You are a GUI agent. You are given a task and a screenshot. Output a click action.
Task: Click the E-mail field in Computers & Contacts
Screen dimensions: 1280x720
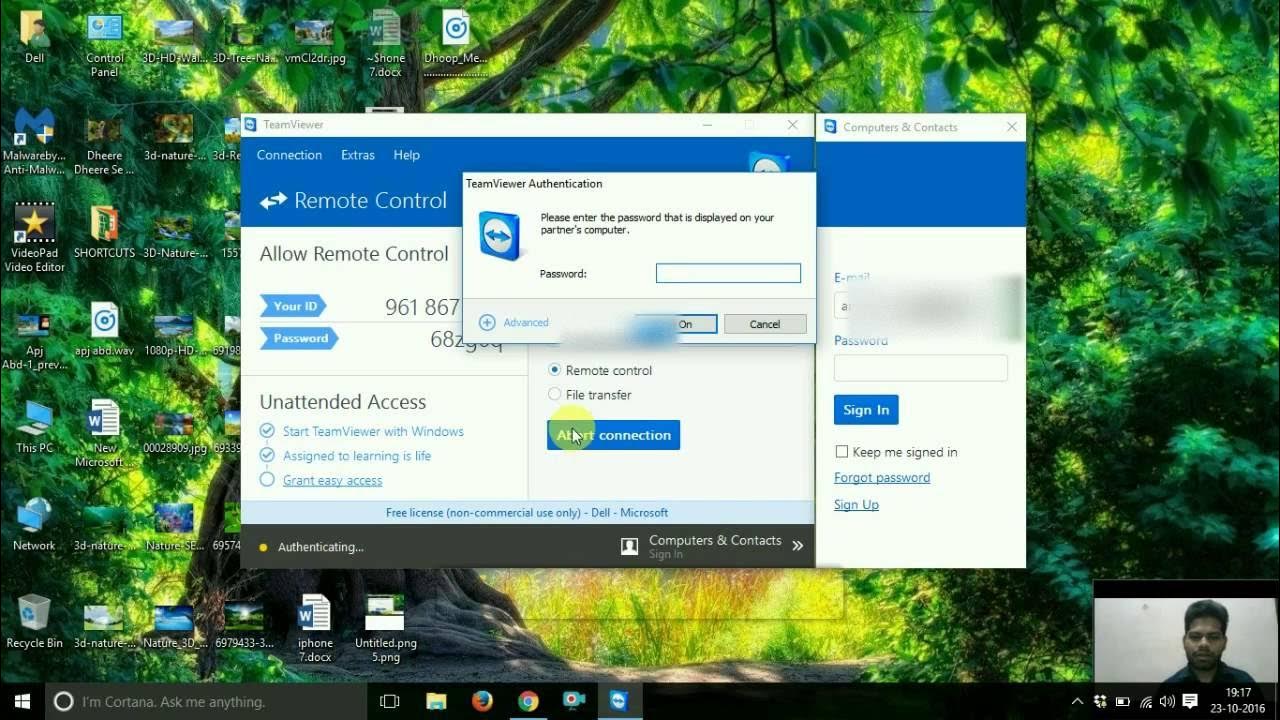921,306
